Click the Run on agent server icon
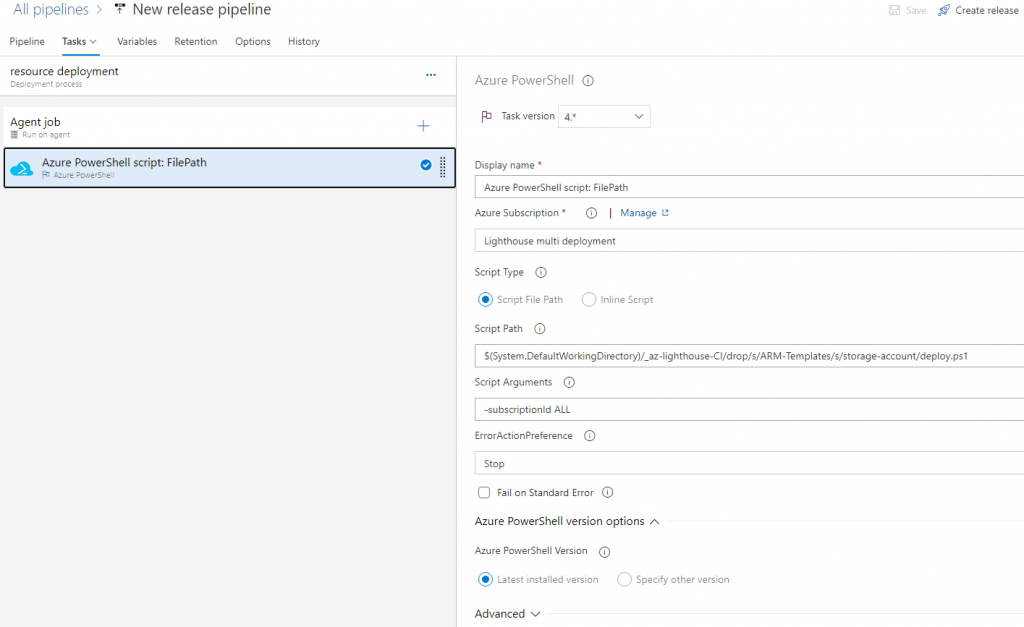Viewport: 1024px width, 627px height. pos(14,135)
